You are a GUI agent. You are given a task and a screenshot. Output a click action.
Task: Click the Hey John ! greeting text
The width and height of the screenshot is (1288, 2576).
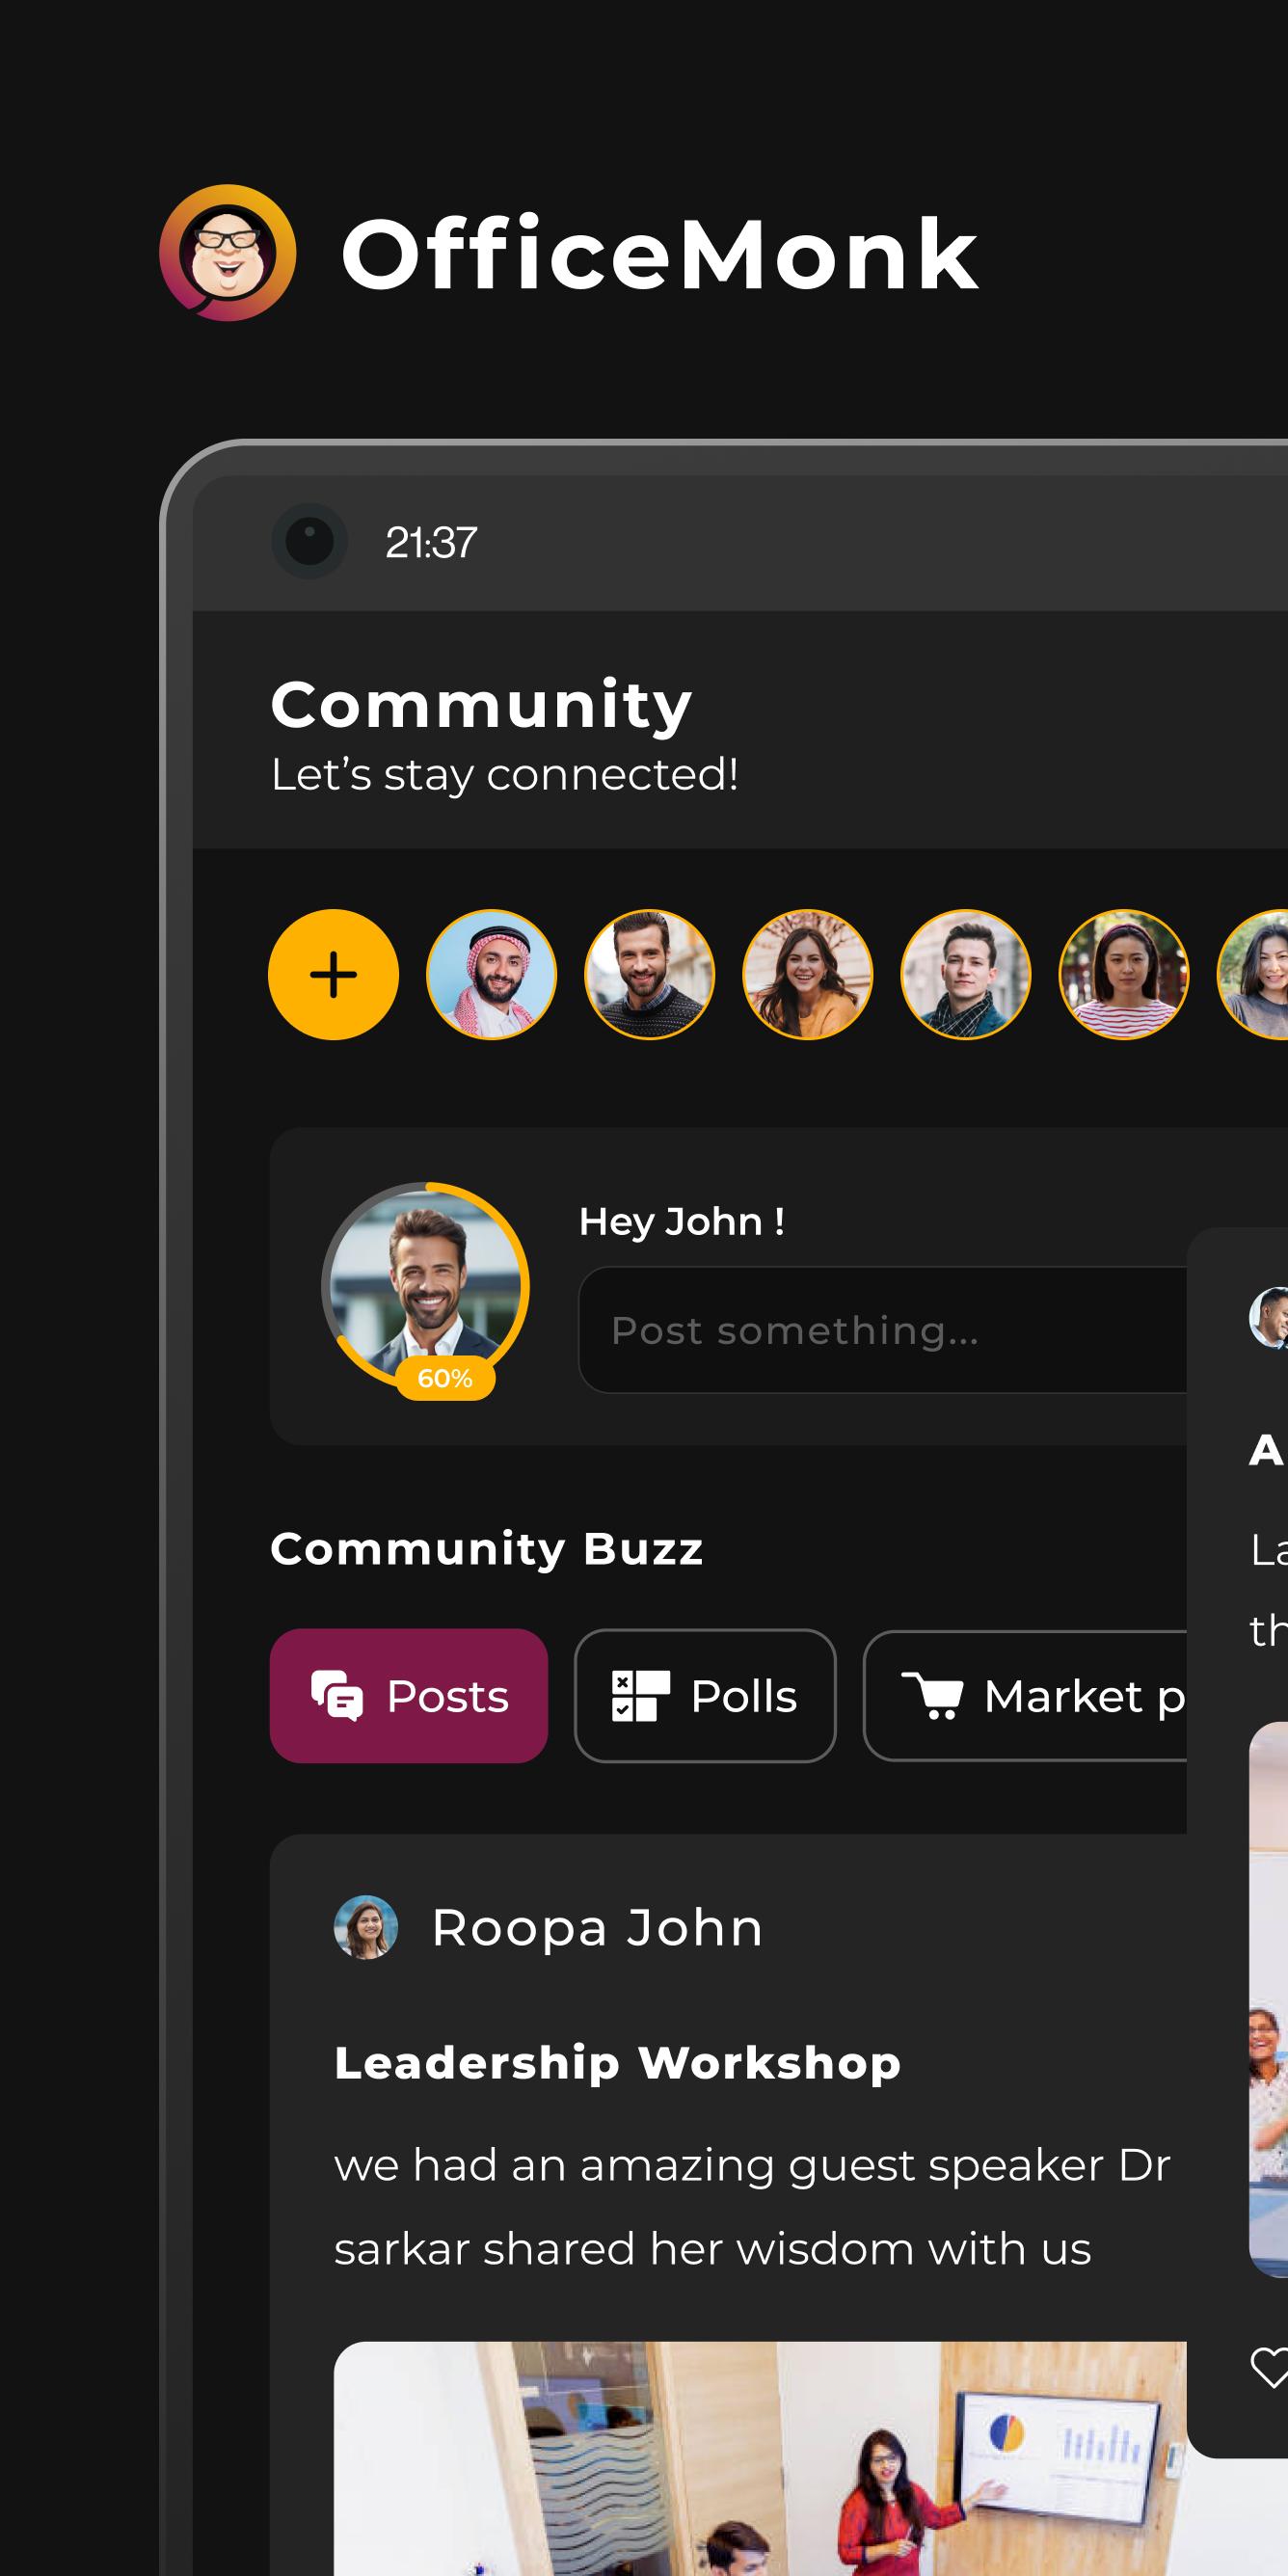coord(681,1221)
